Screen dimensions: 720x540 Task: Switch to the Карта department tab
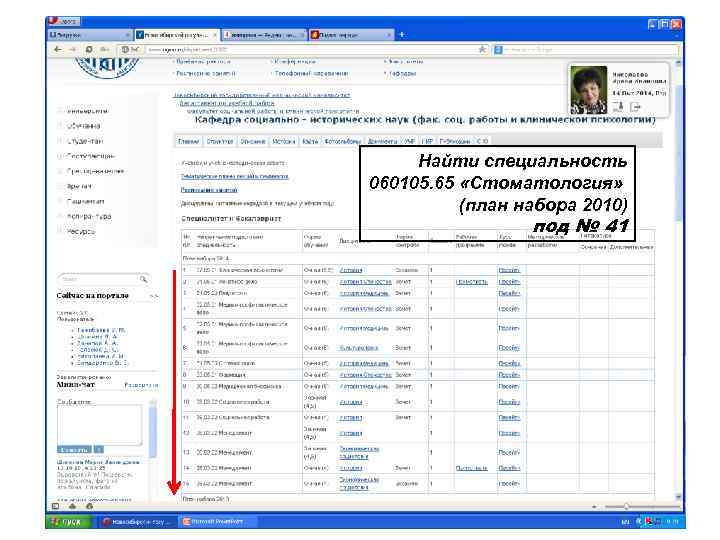point(310,141)
